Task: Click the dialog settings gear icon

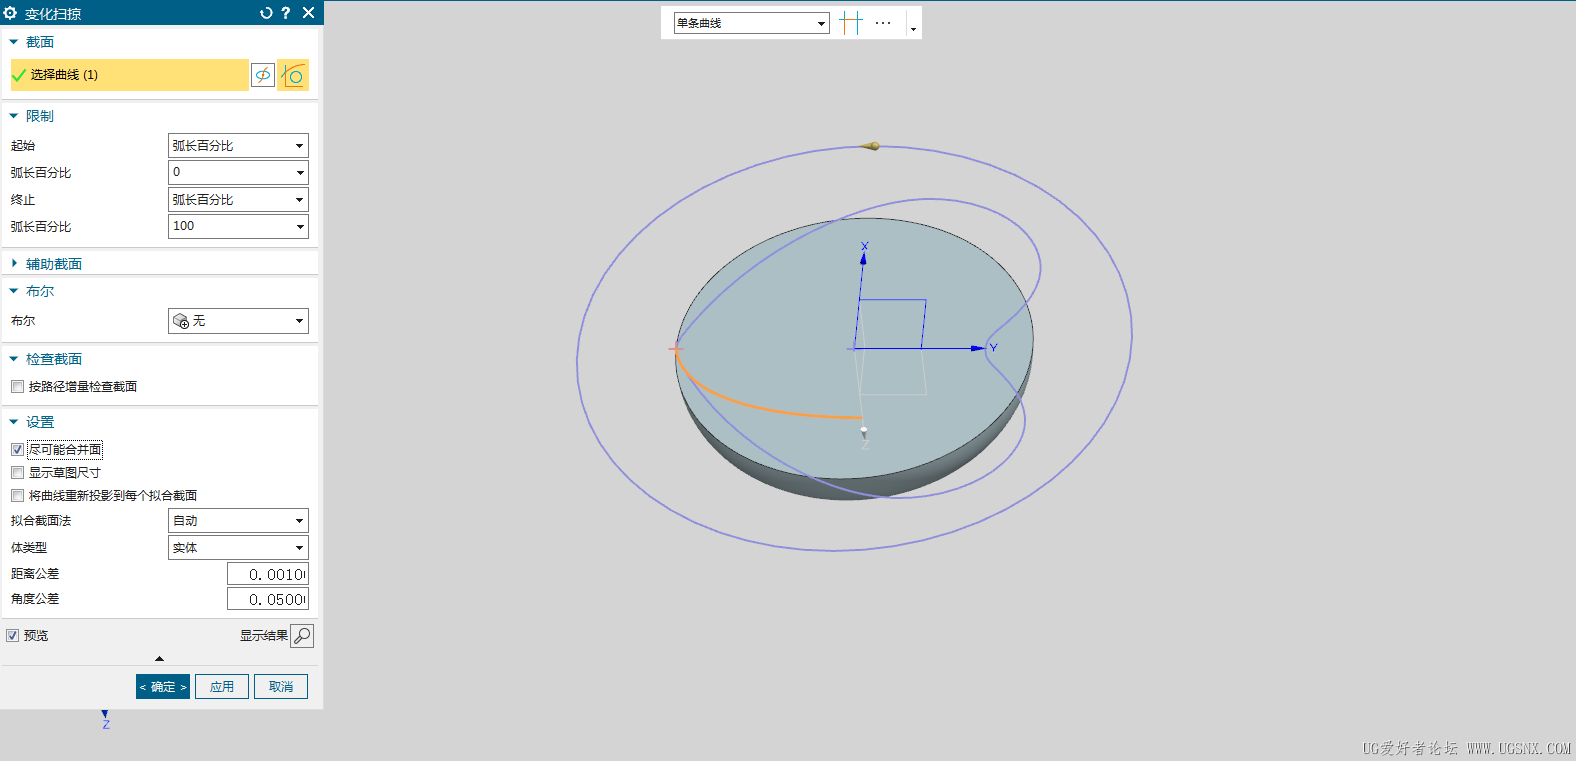Action: click(11, 13)
